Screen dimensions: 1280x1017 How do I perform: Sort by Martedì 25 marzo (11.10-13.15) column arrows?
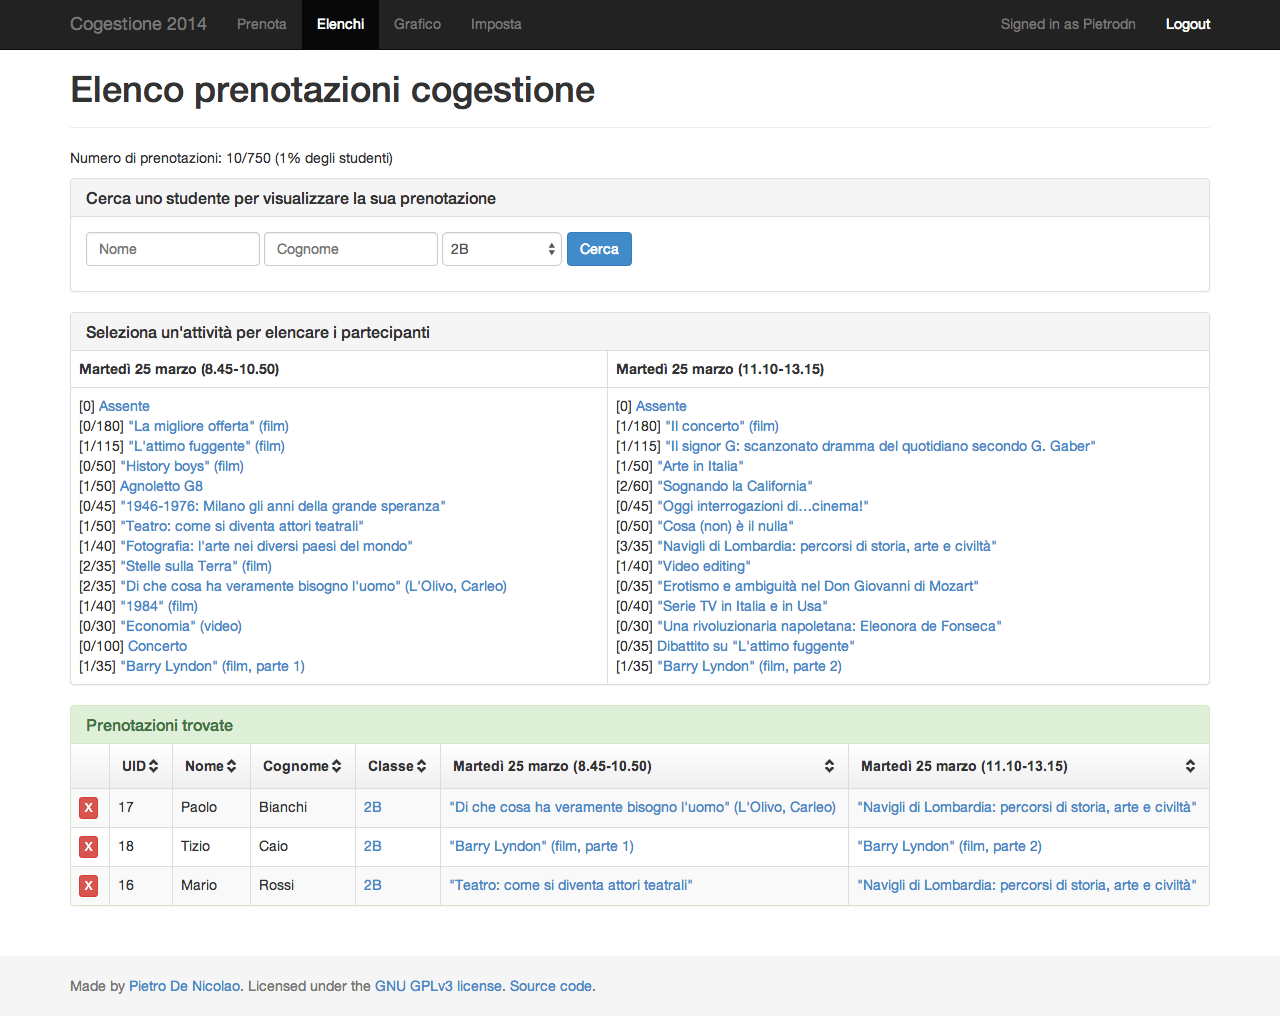[x=1190, y=766]
